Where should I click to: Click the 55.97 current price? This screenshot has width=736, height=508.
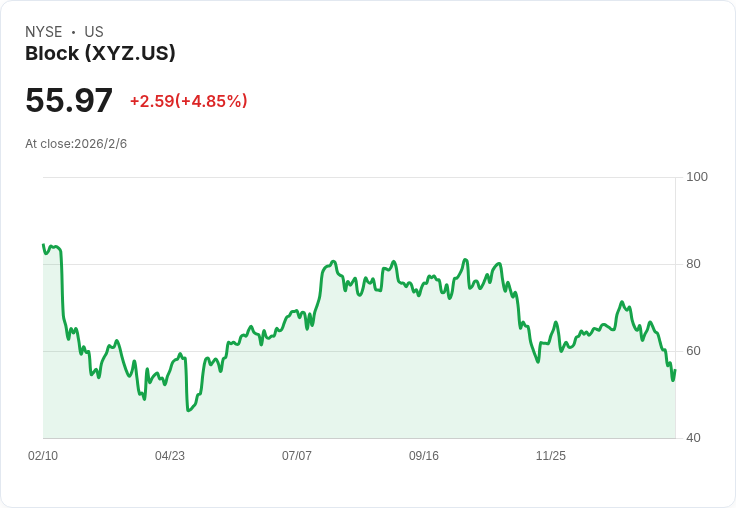[69, 101]
